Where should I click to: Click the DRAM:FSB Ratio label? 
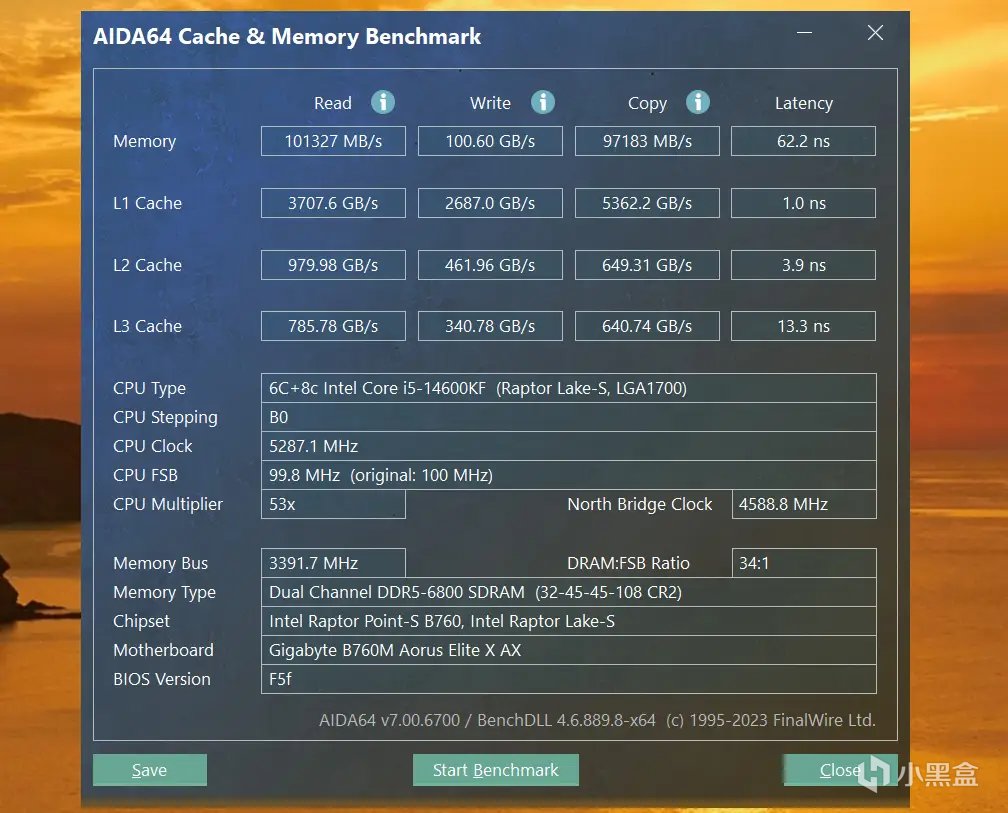[628, 563]
